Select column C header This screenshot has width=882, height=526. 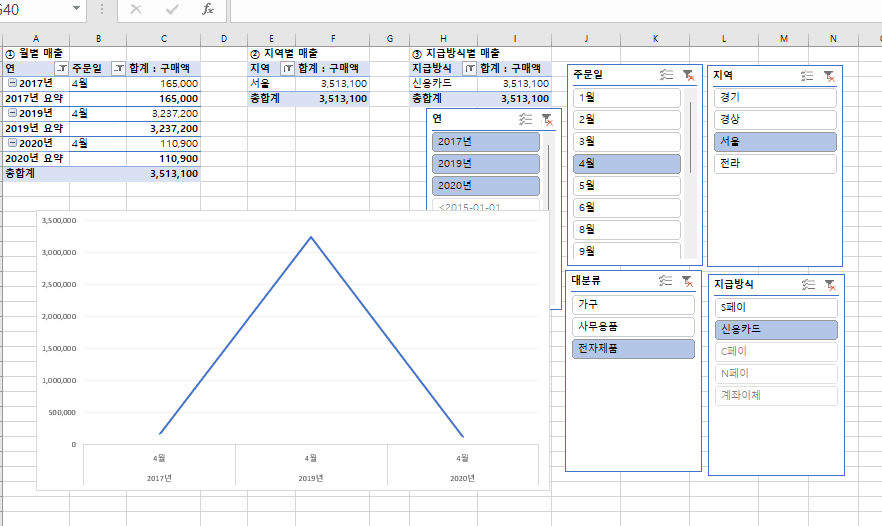pyautogui.click(x=164, y=39)
